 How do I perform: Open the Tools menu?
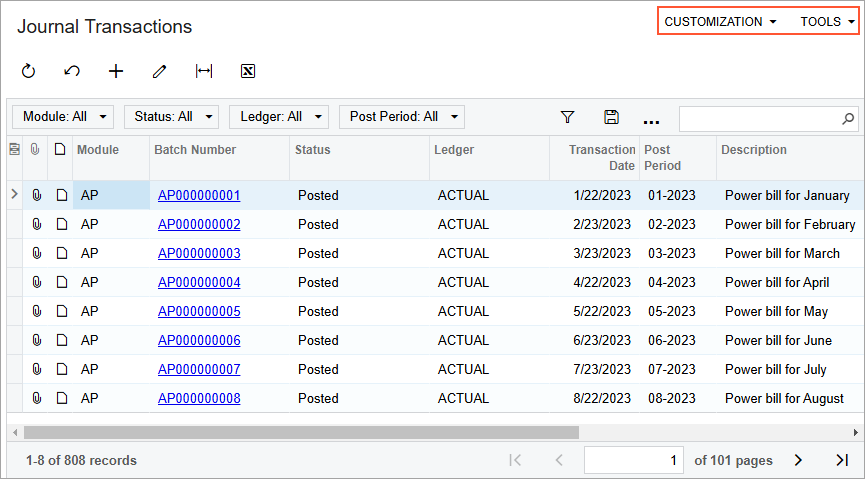827,22
